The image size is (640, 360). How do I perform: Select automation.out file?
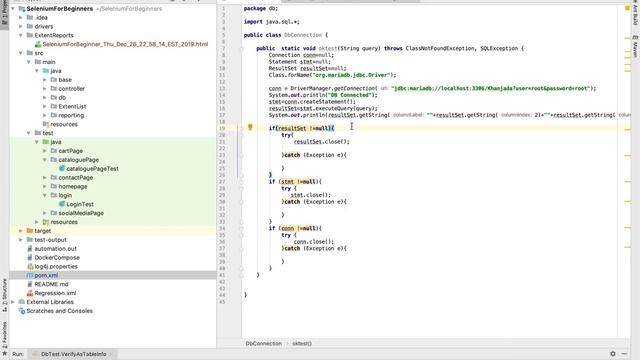(x=56, y=249)
